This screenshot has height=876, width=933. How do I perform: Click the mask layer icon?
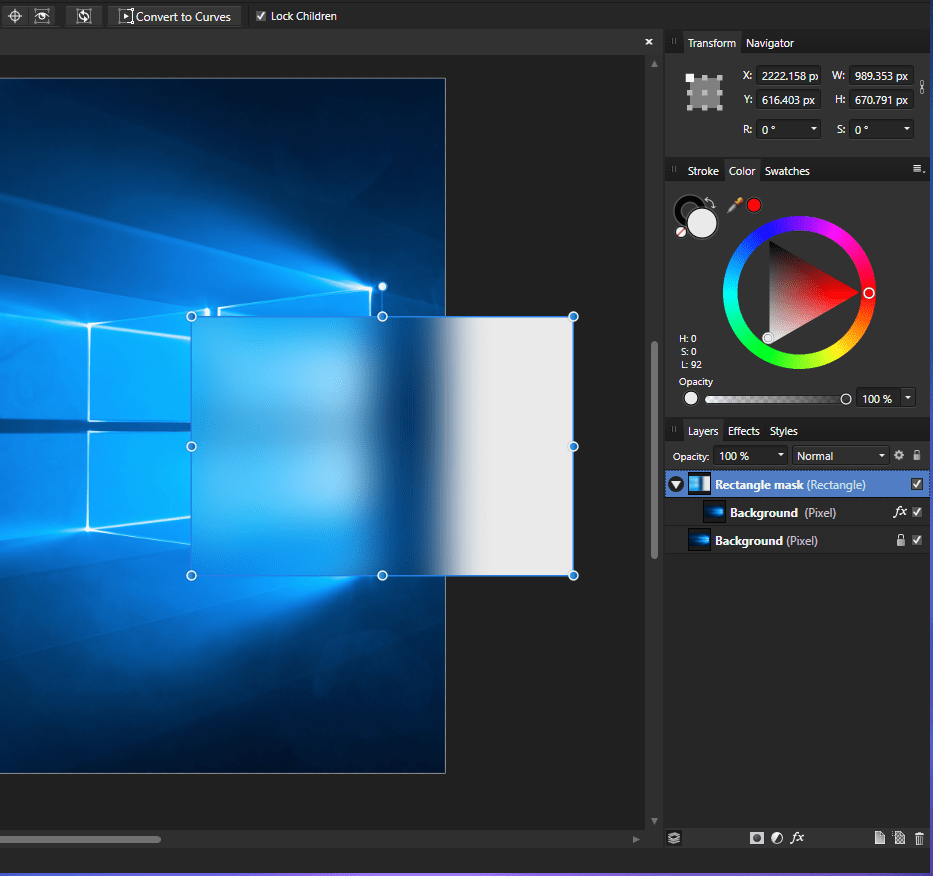click(x=756, y=838)
